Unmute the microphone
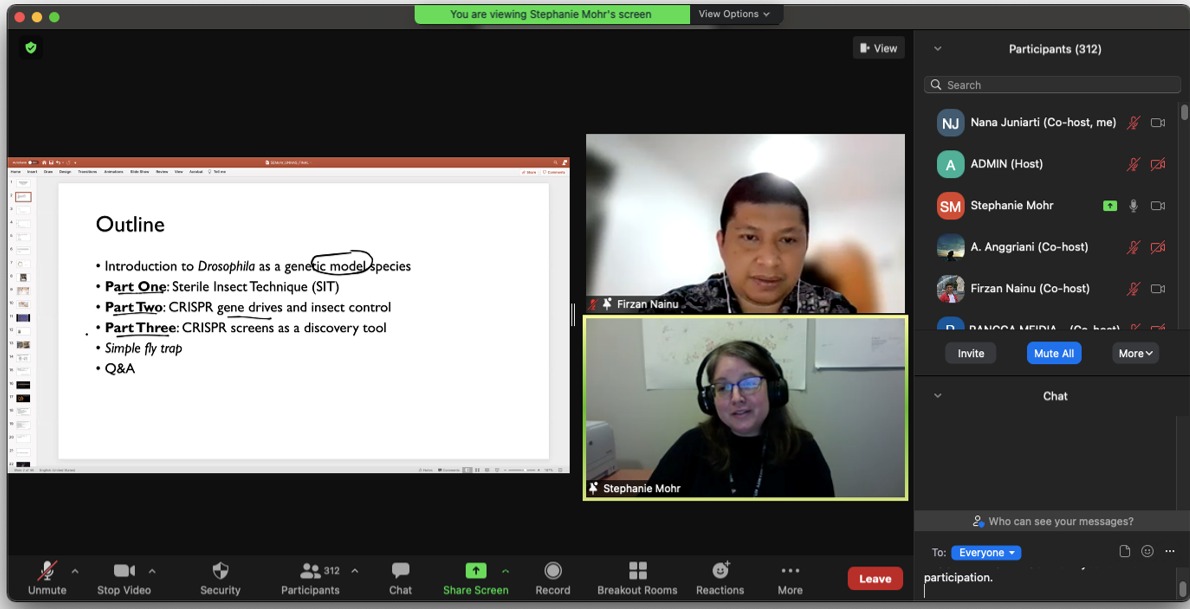 click(x=47, y=577)
